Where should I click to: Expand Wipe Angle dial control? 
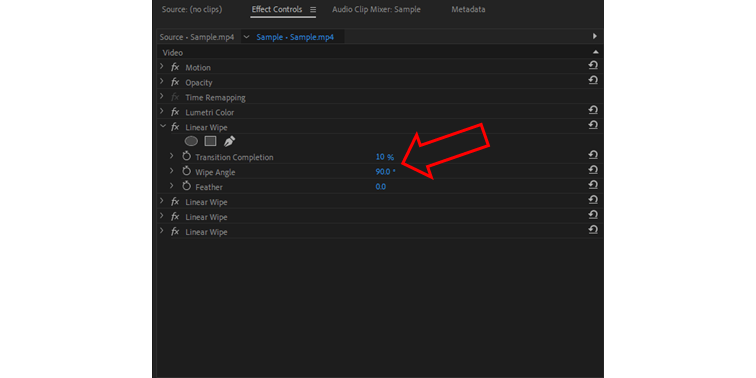(x=172, y=171)
